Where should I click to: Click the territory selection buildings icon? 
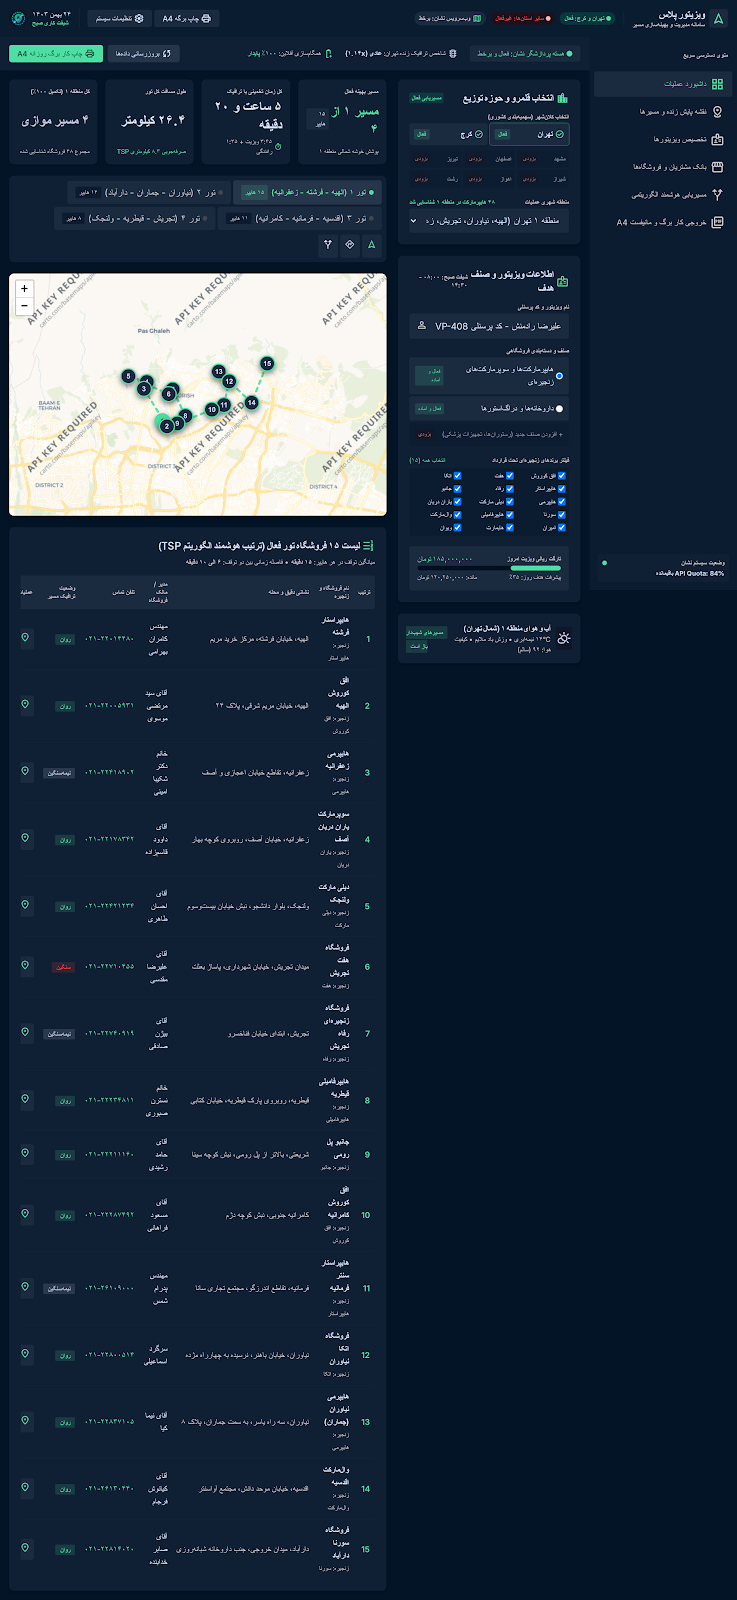(563, 98)
